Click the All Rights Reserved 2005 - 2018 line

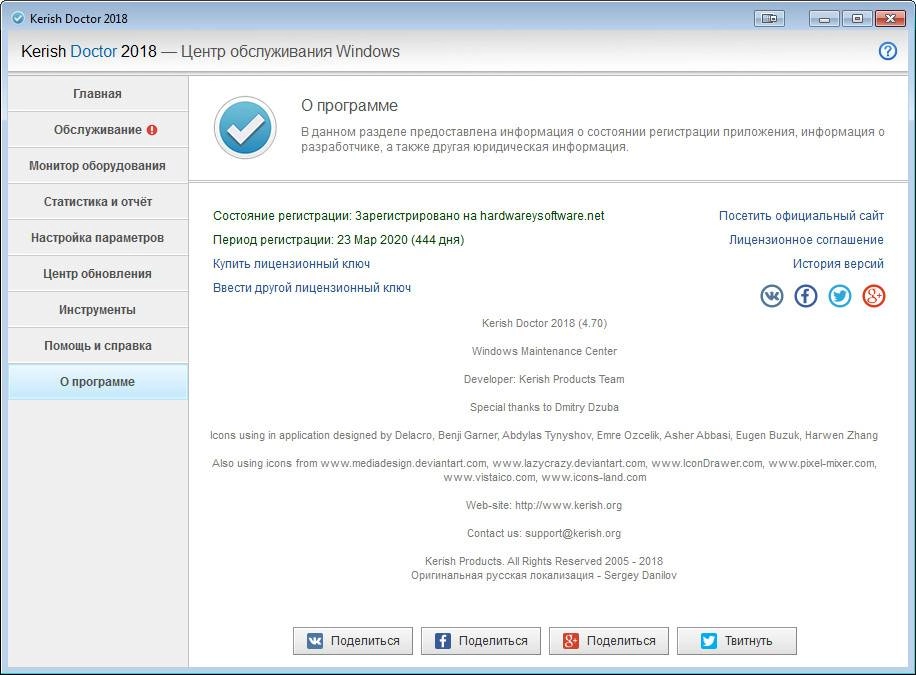point(544,561)
